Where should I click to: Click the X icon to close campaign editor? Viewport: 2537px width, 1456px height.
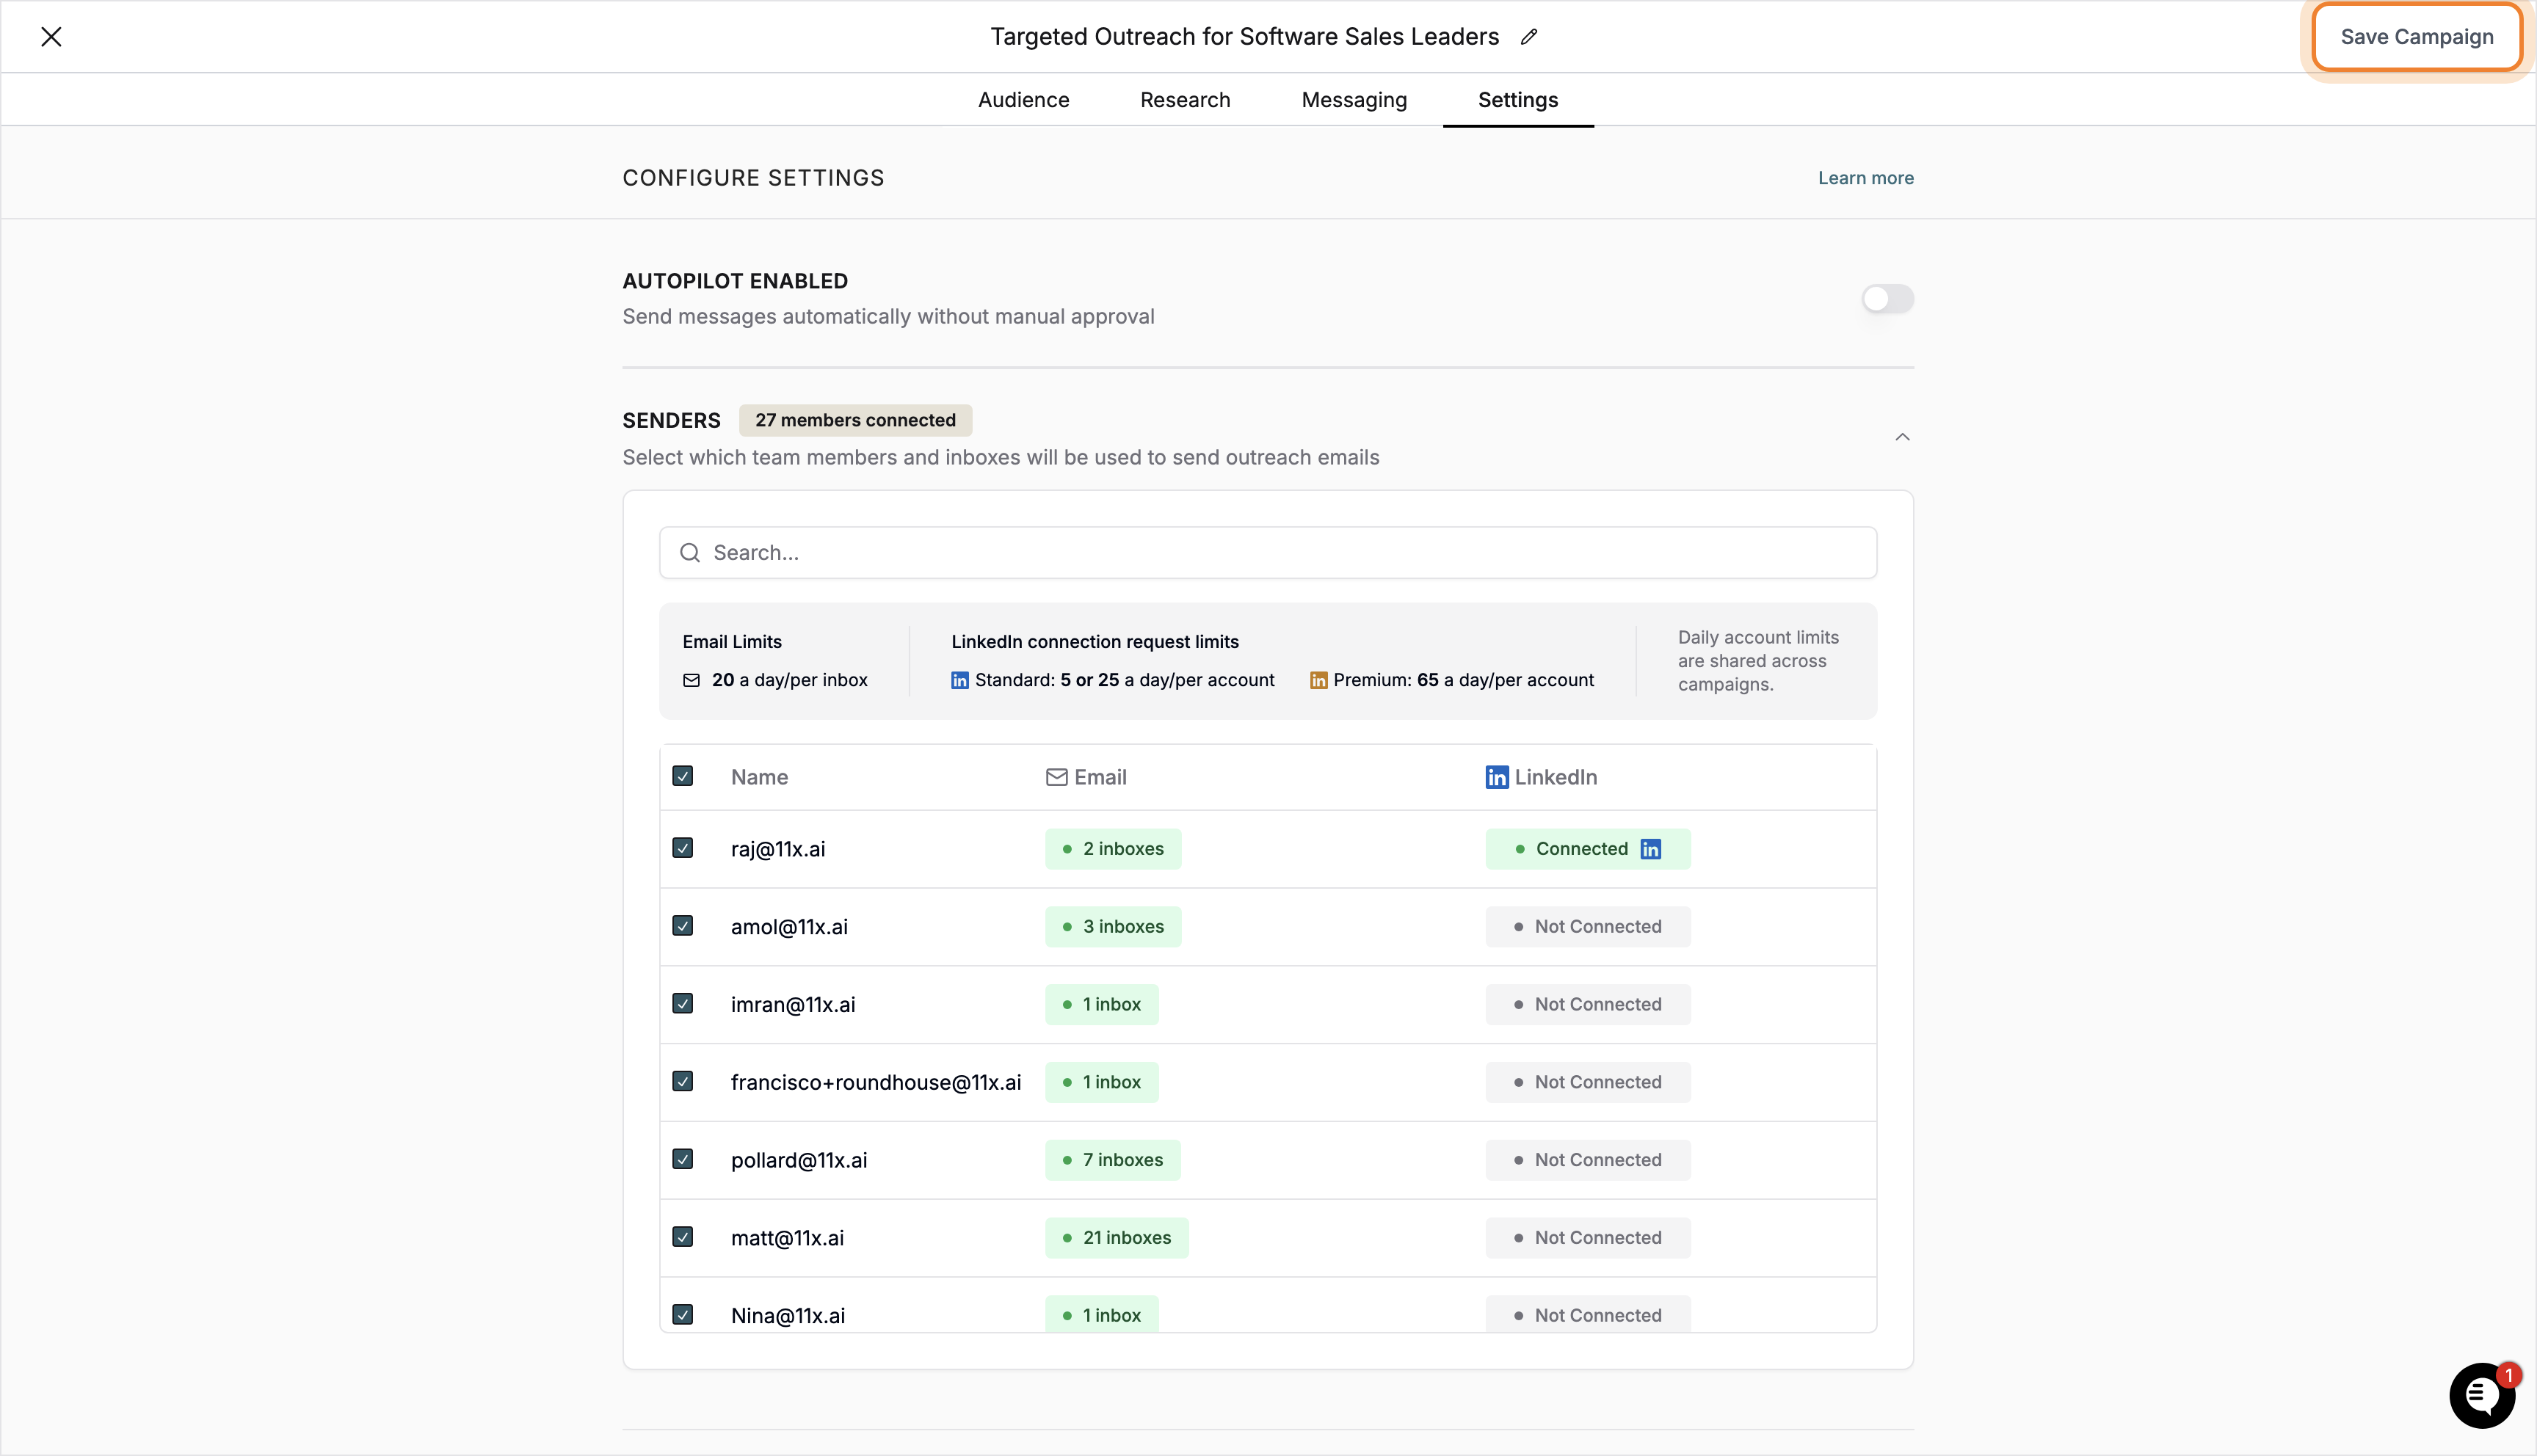pyautogui.click(x=51, y=37)
